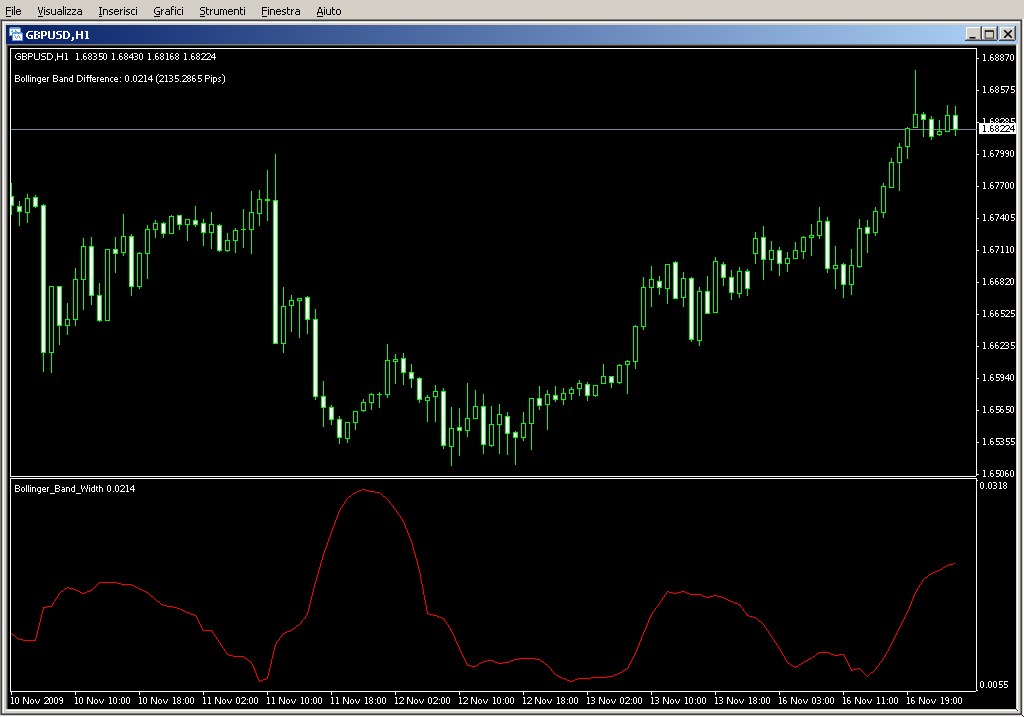
Task: Click the 11 Nov 18:00 time label
Action: [358, 701]
